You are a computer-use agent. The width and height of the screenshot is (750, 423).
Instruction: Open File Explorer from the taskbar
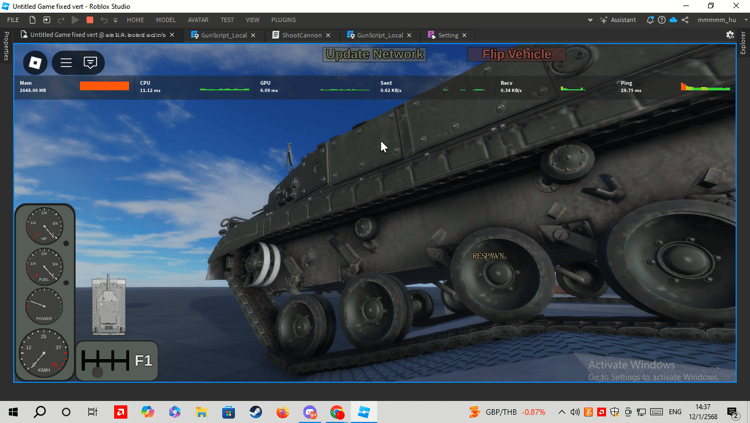pos(201,412)
